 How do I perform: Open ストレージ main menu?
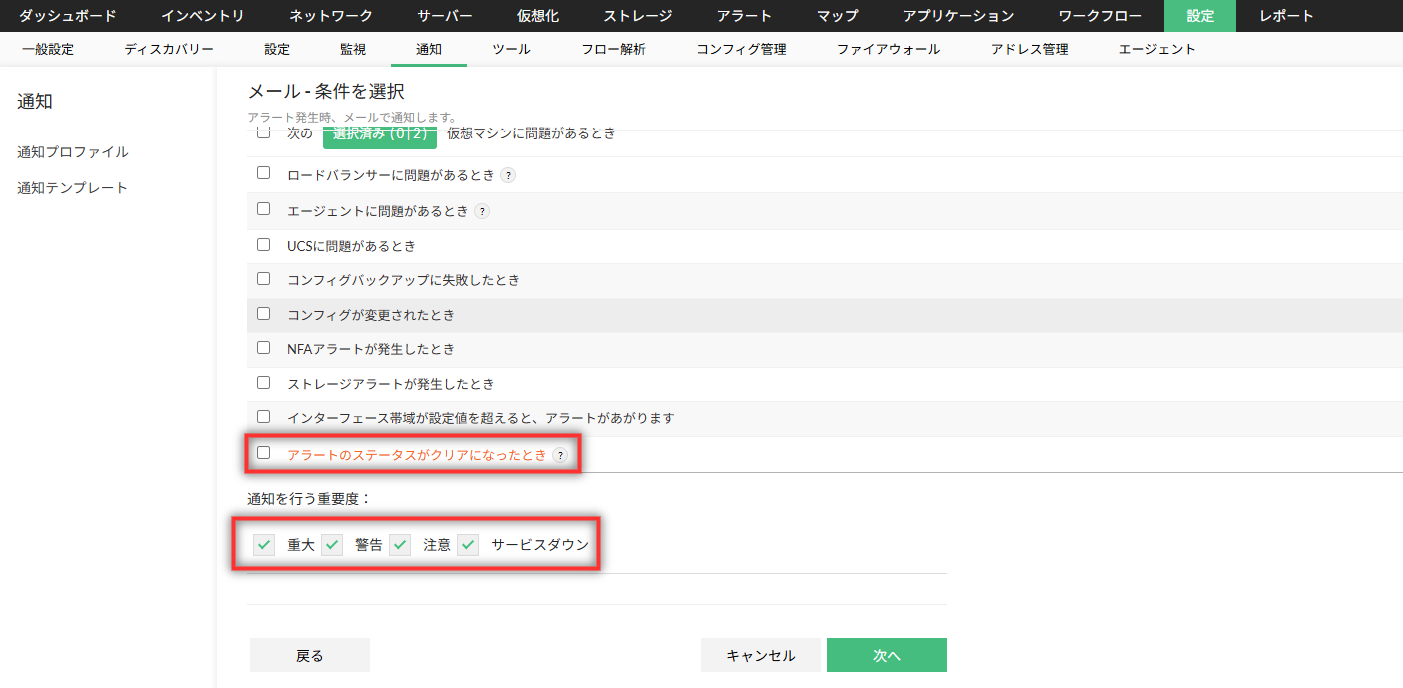coord(638,16)
